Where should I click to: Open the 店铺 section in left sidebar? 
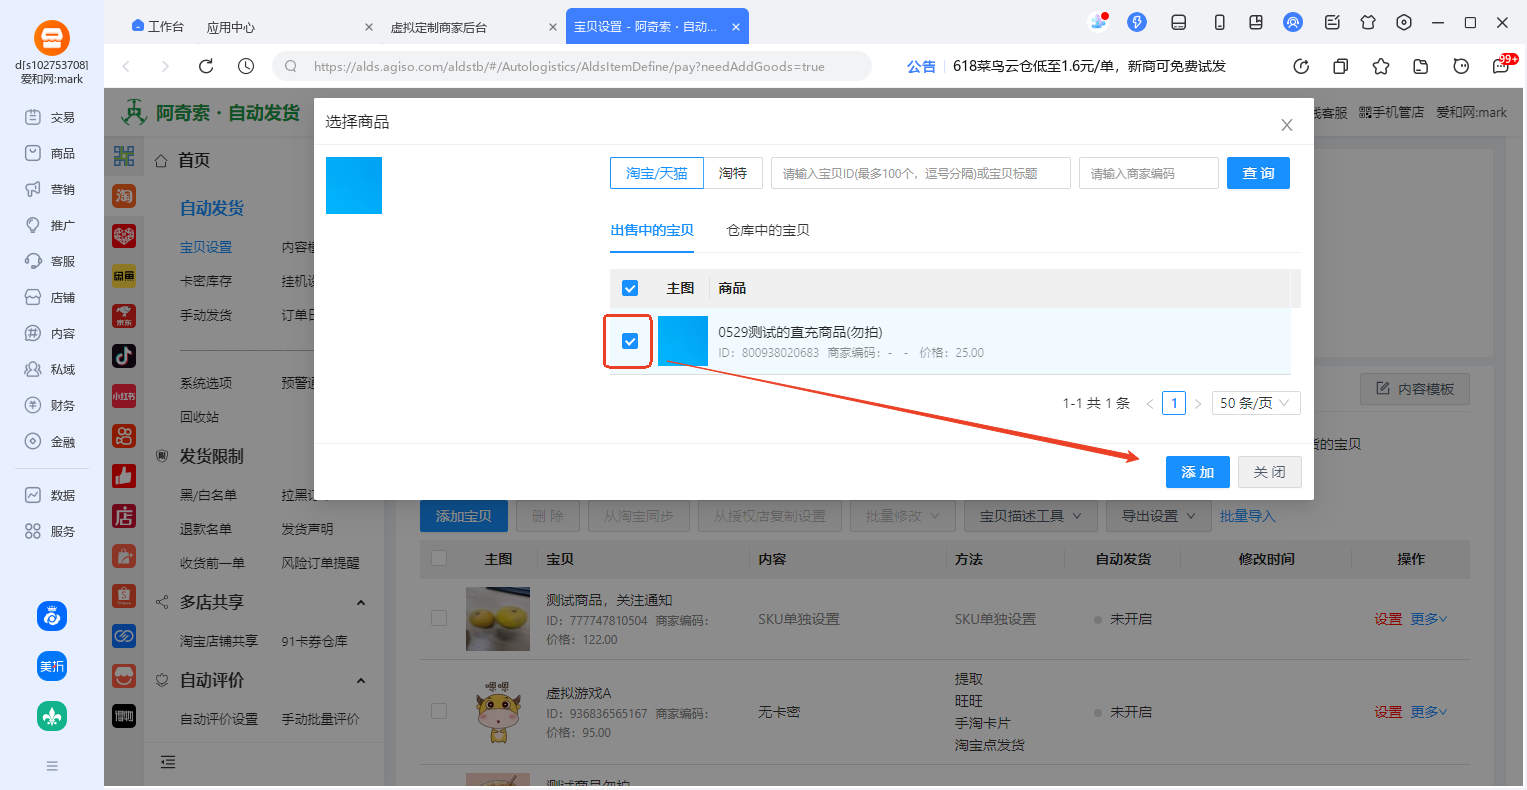click(x=51, y=297)
